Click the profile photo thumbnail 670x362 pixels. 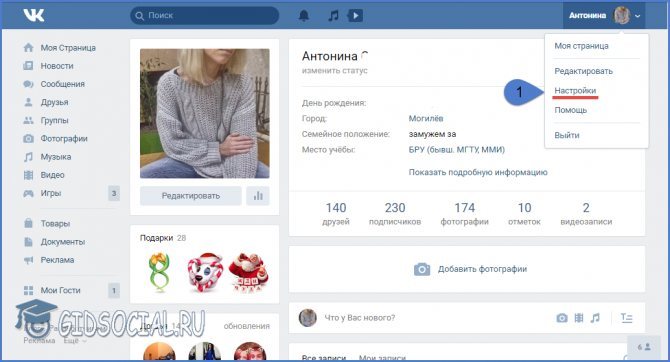205,113
